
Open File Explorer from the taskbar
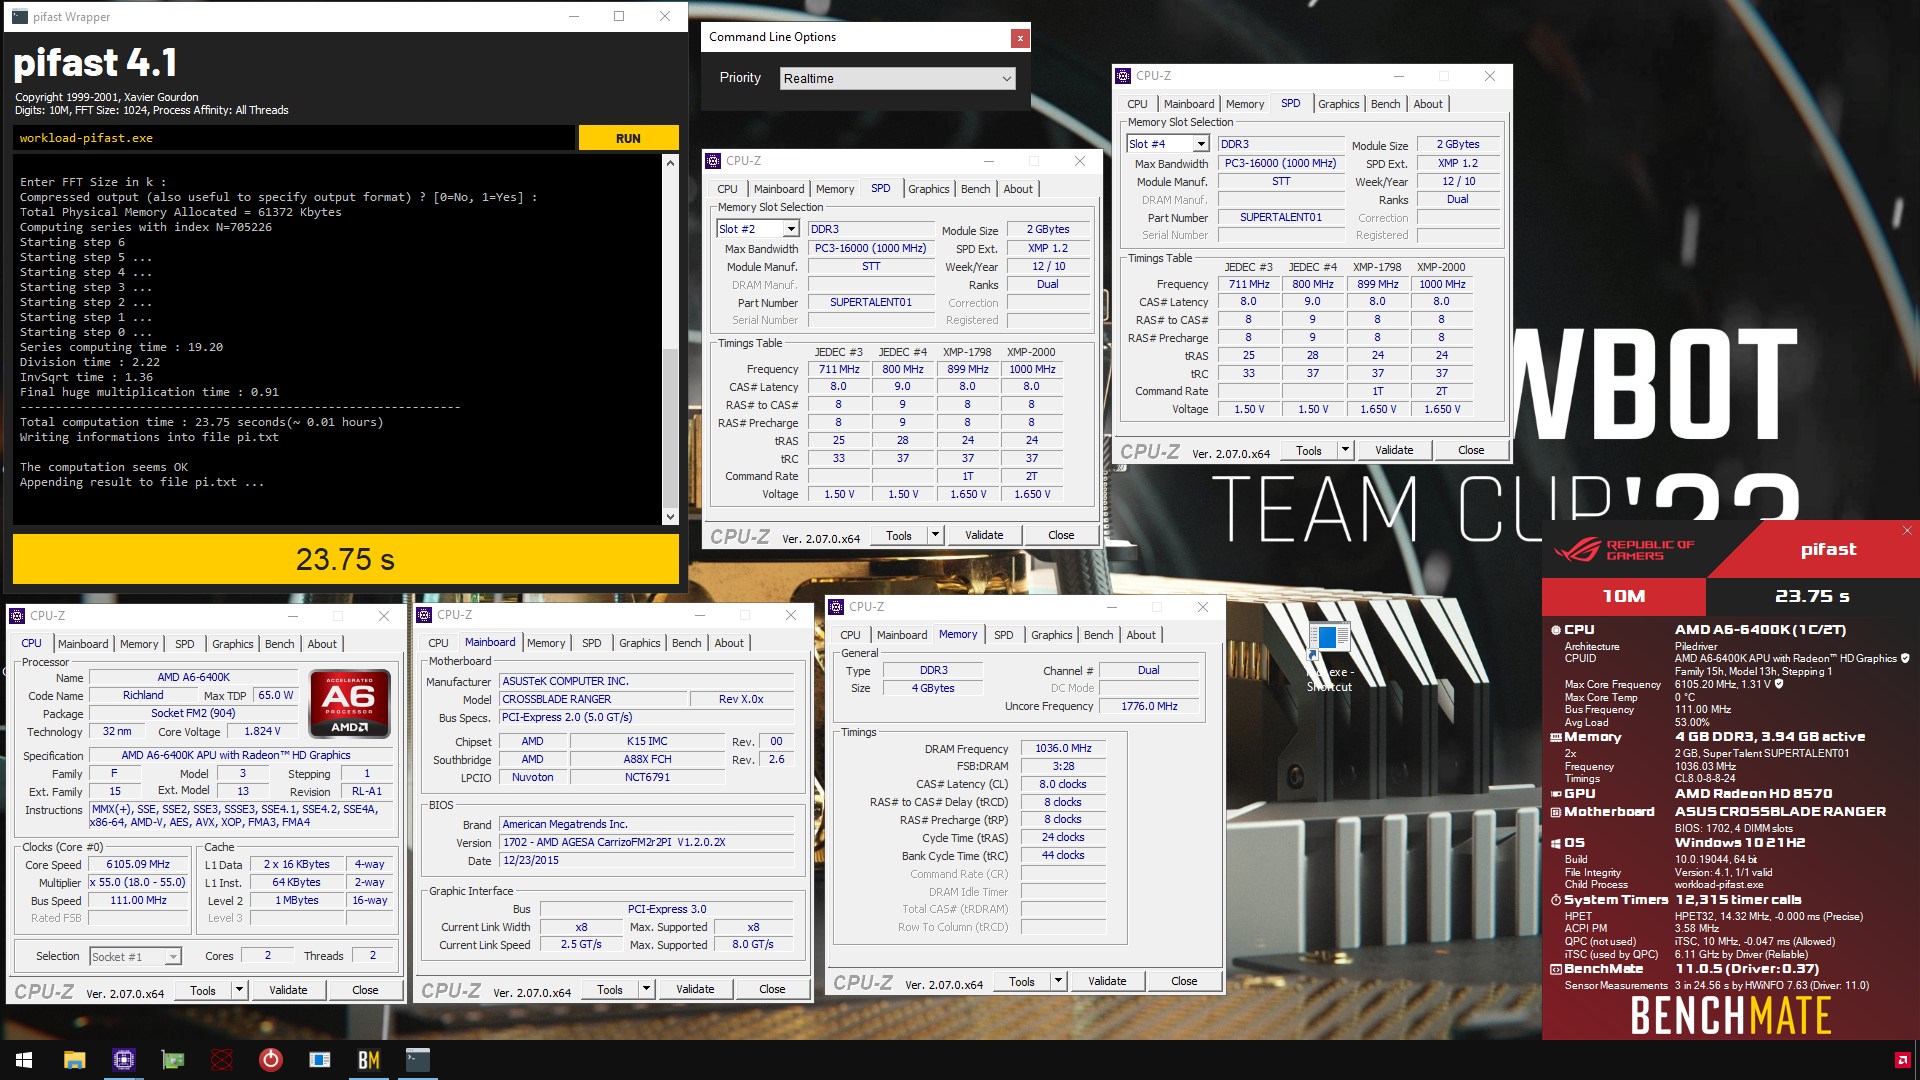[74, 1060]
